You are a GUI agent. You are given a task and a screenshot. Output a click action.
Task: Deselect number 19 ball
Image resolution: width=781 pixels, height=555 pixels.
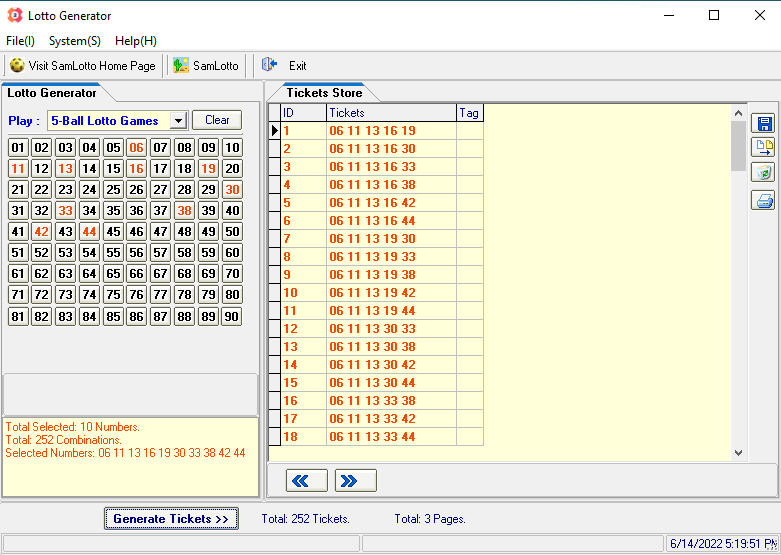(208, 168)
